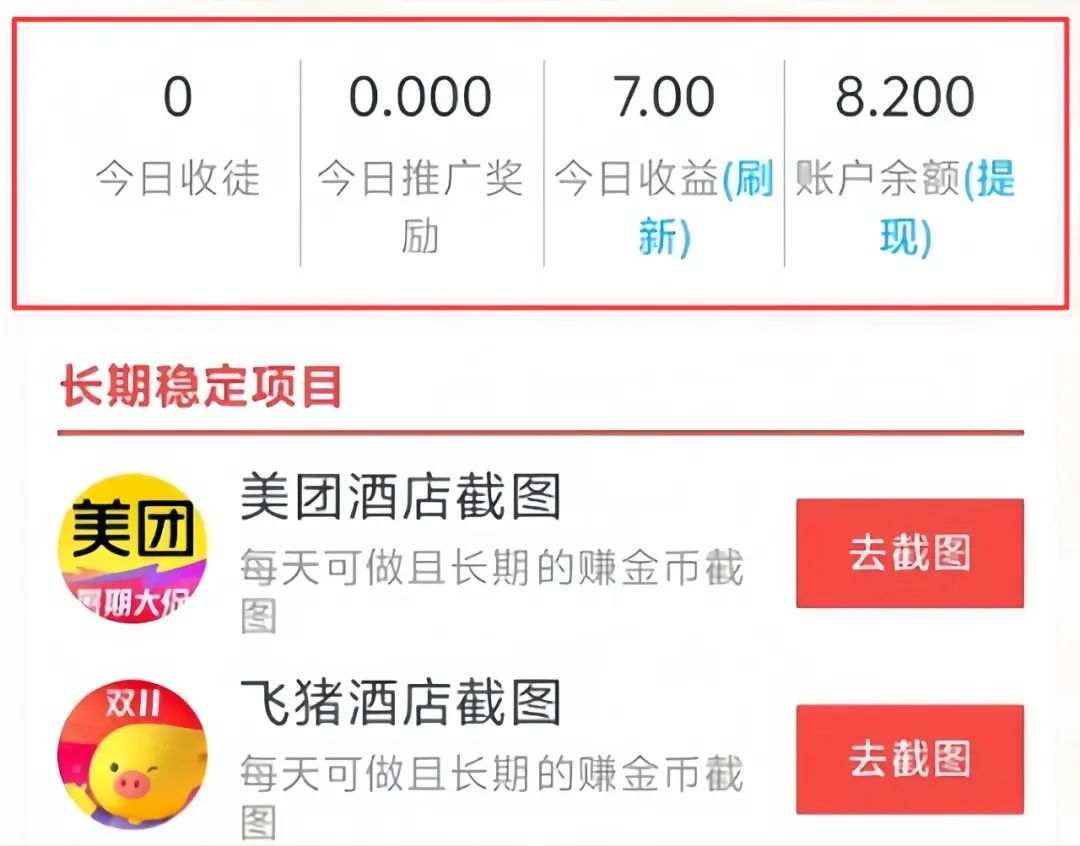Tap the 账户余额 value 8.200
The width and height of the screenshot is (1080, 846).
905,96
